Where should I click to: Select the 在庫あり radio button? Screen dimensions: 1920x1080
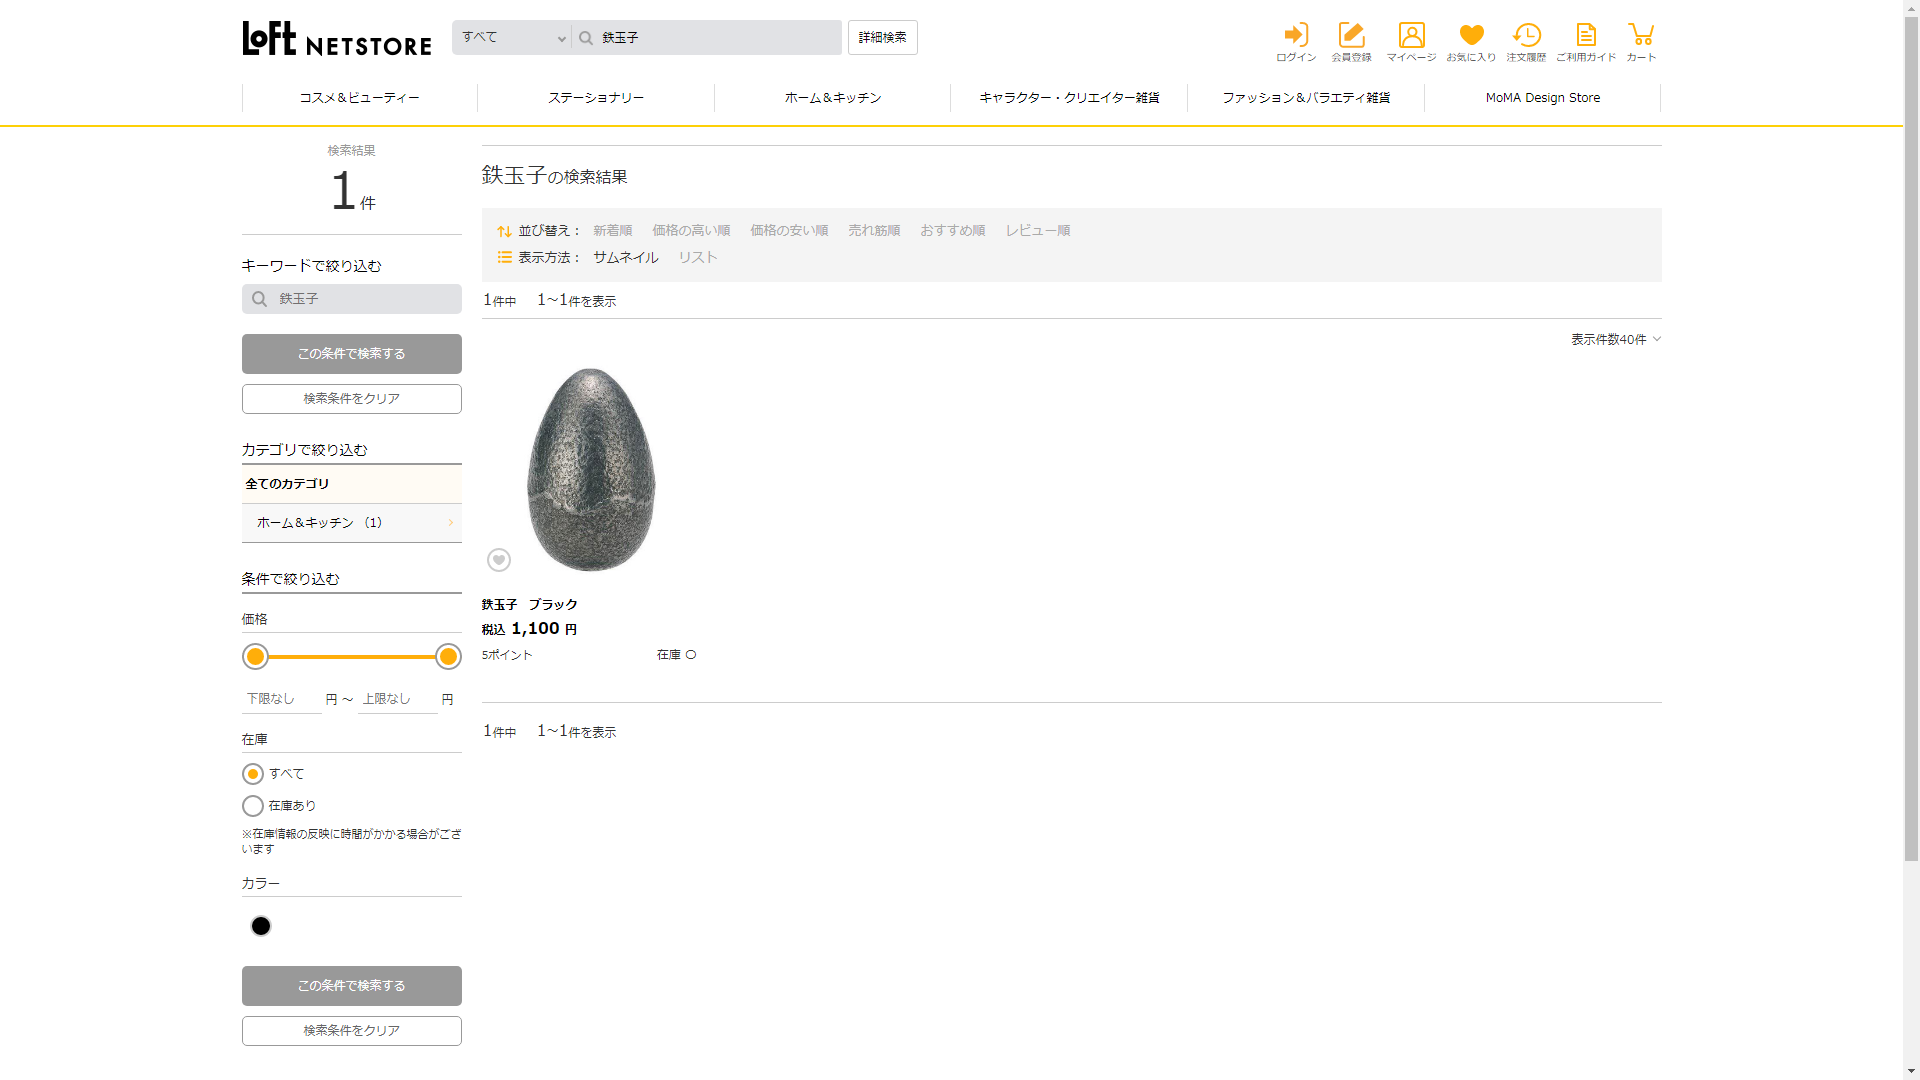coord(253,806)
